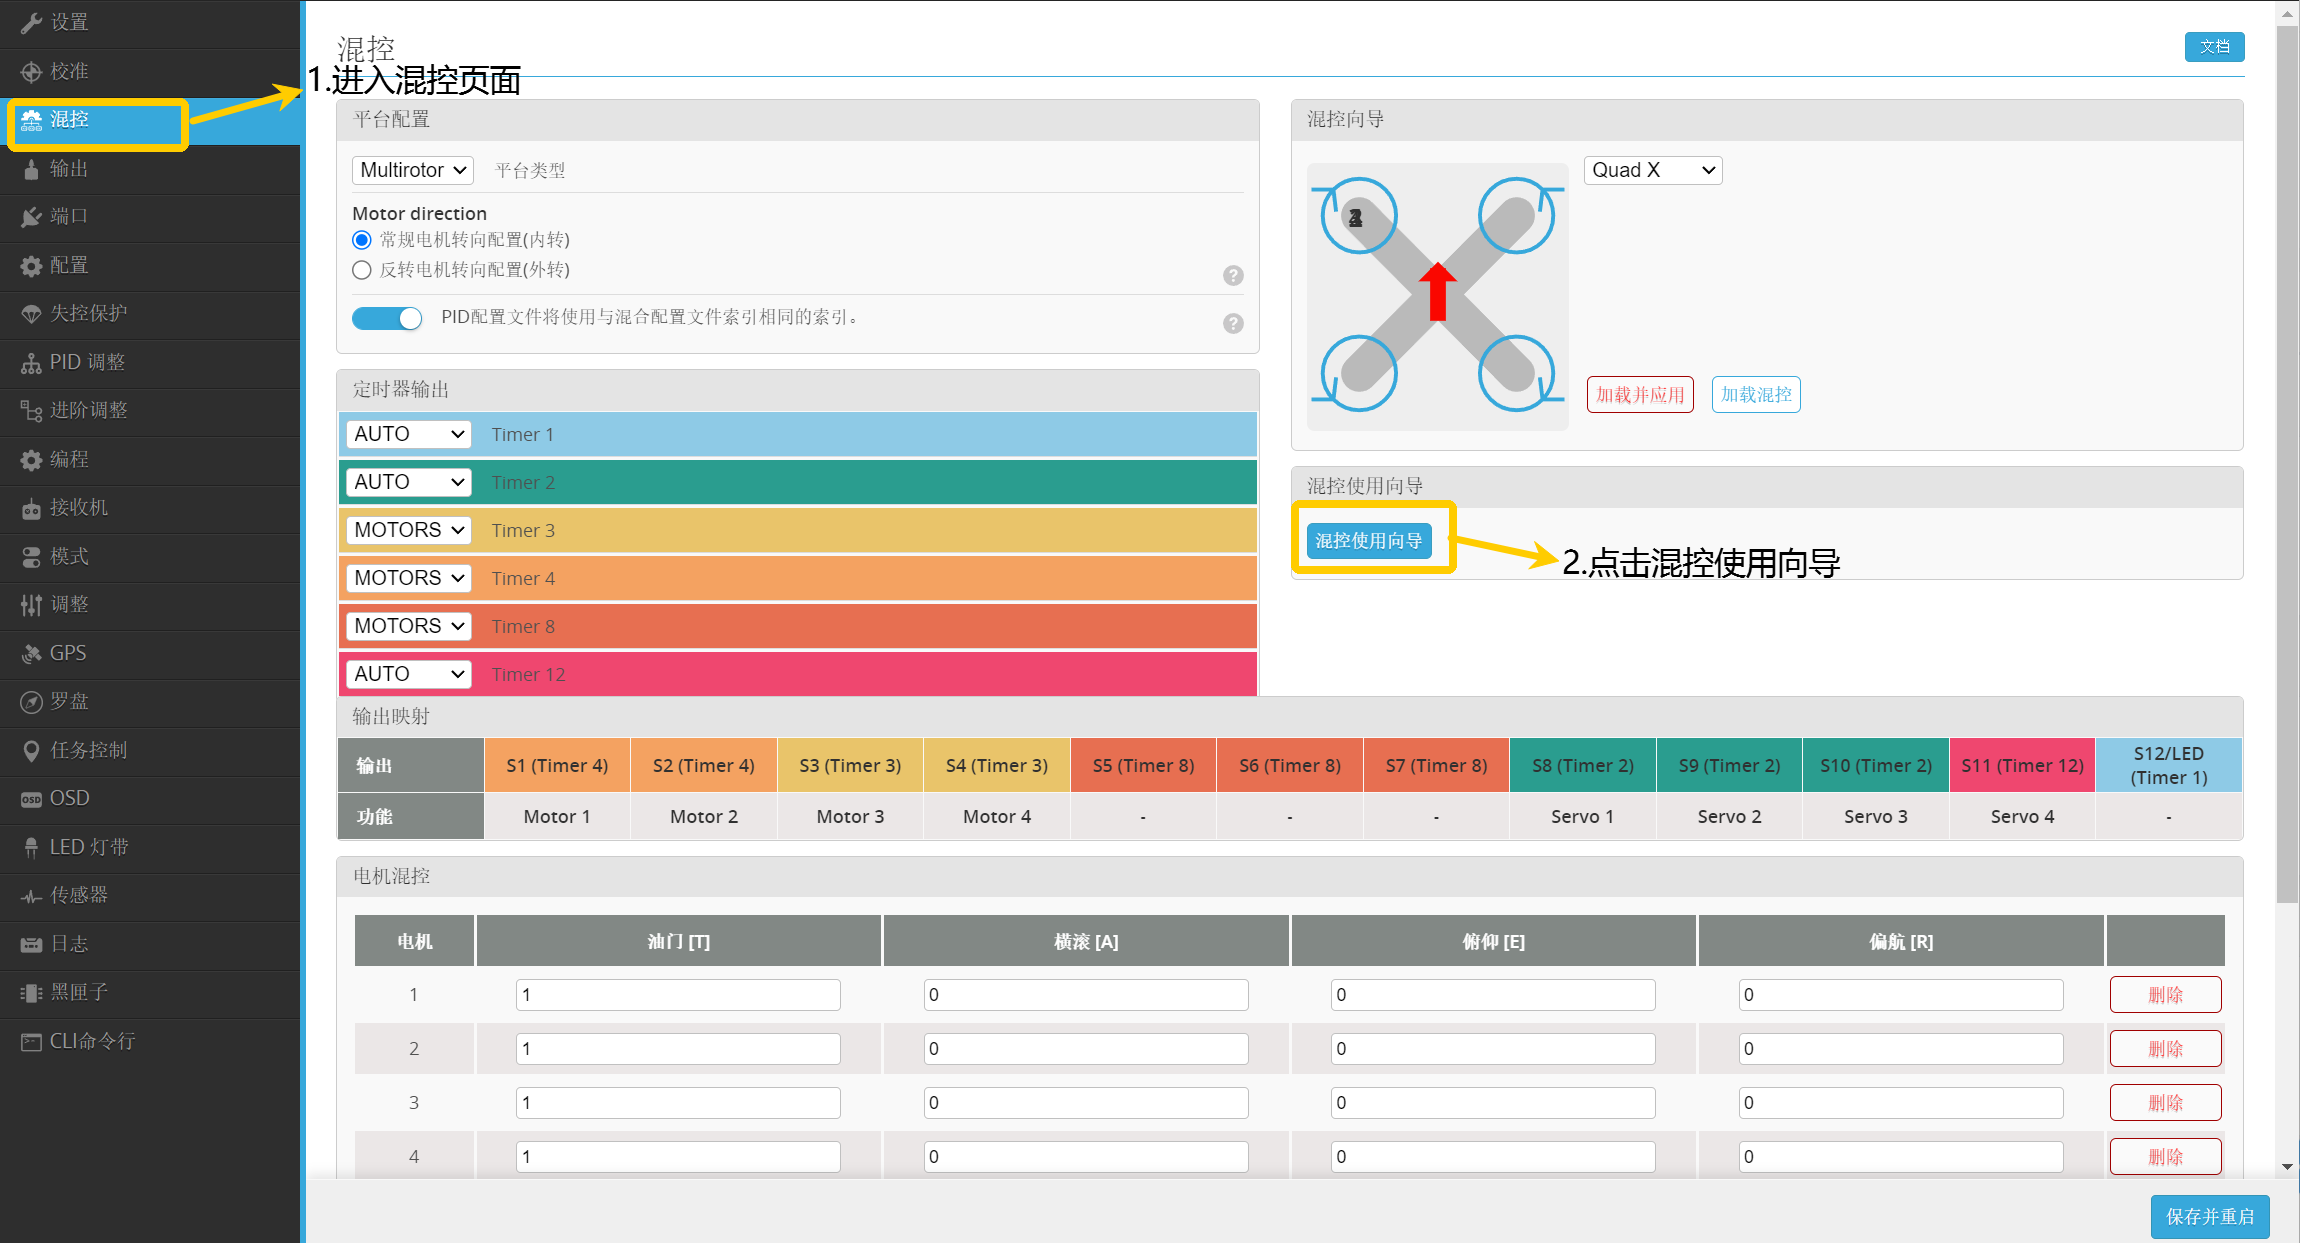Click the help icon beside motor direction

pyautogui.click(x=1233, y=276)
